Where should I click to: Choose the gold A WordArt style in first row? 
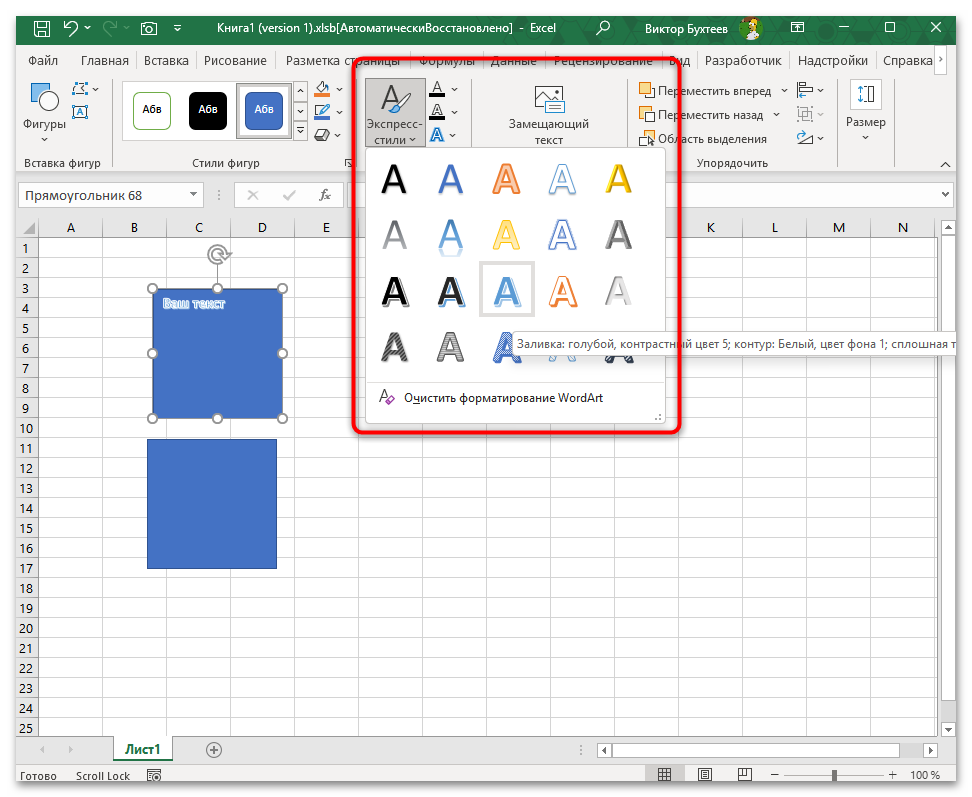coord(619,180)
